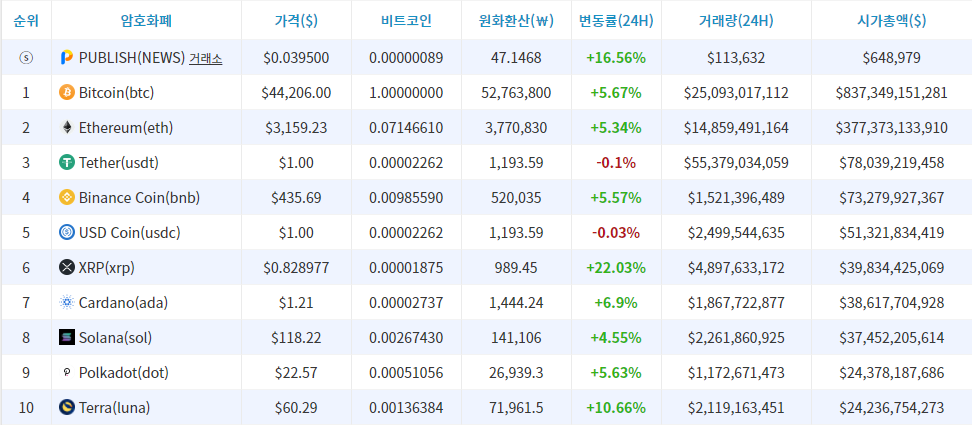Click Ethereum market cap $377,373,133,910
The height and width of the screenshot is (425, 972).
pos(891,128)
